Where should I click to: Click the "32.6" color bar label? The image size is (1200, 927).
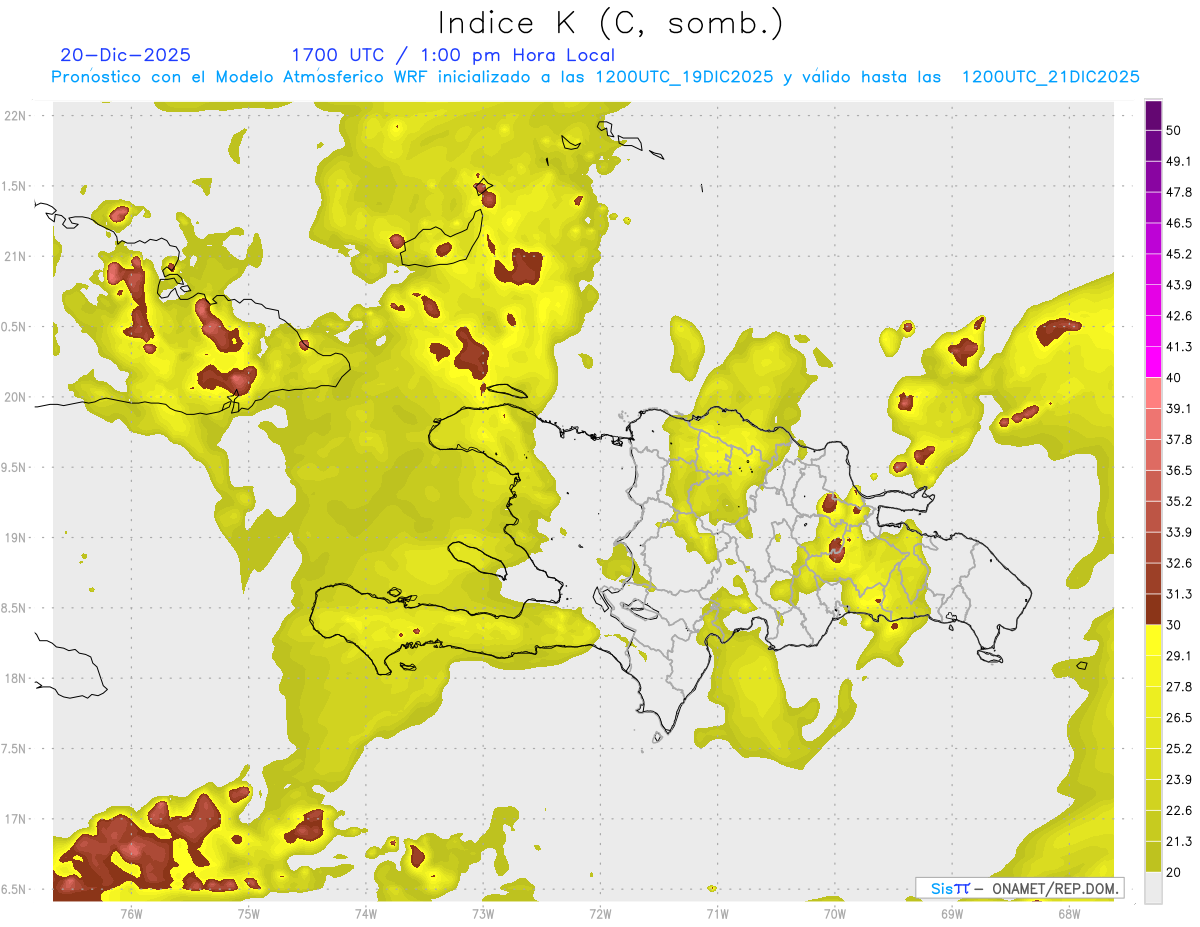pos(1179,563)
